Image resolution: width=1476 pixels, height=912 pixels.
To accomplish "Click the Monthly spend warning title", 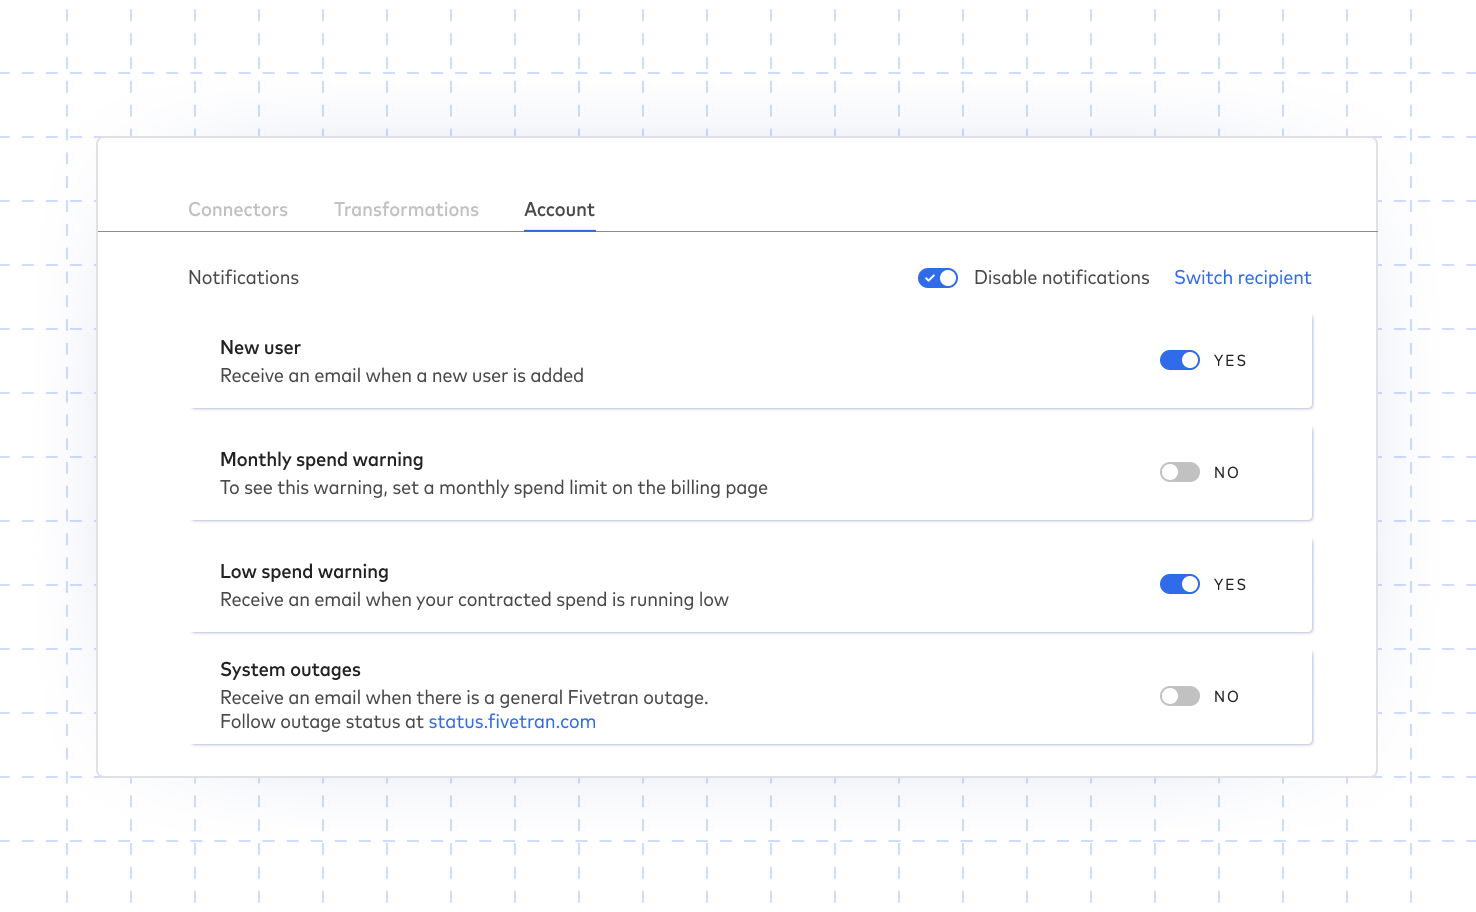I will pos(322,460).
